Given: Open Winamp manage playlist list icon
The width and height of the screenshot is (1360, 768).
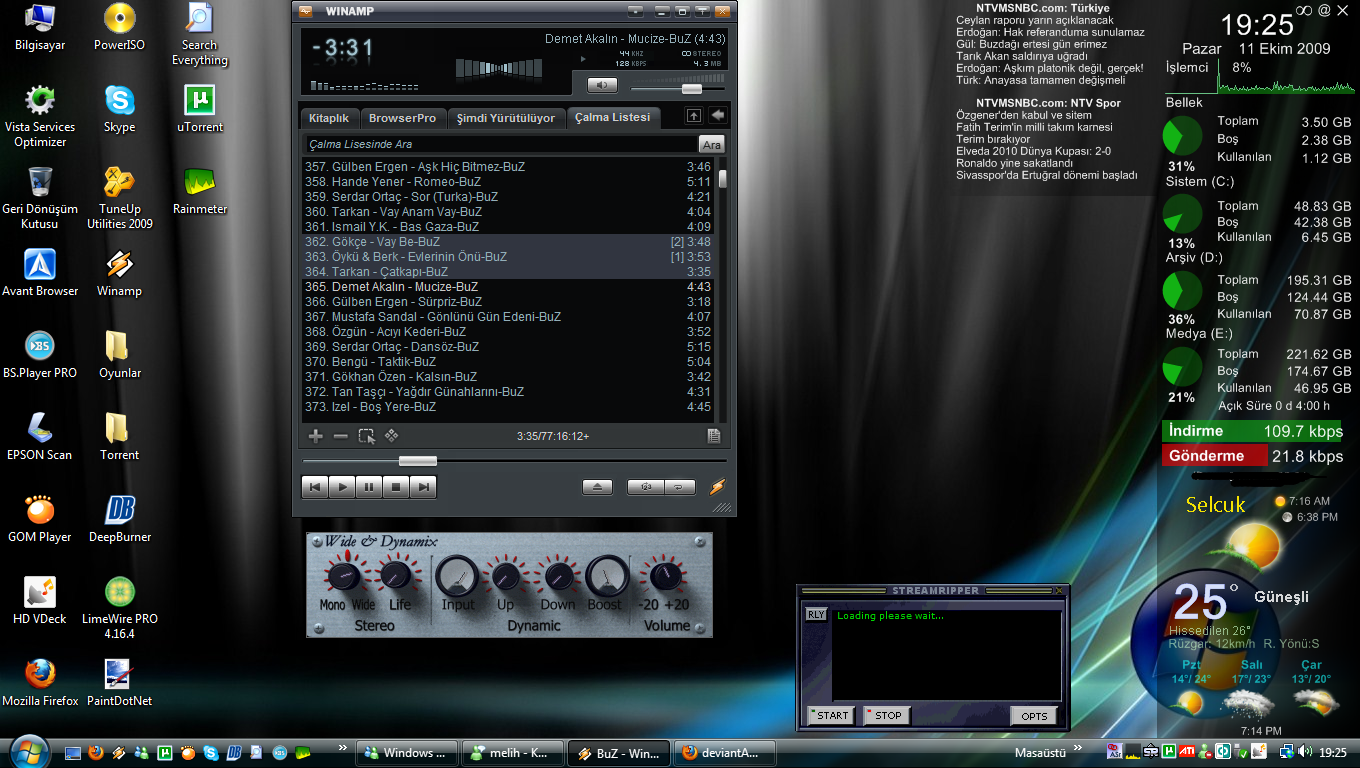Looking at the screenshot, I should (714, 436).
